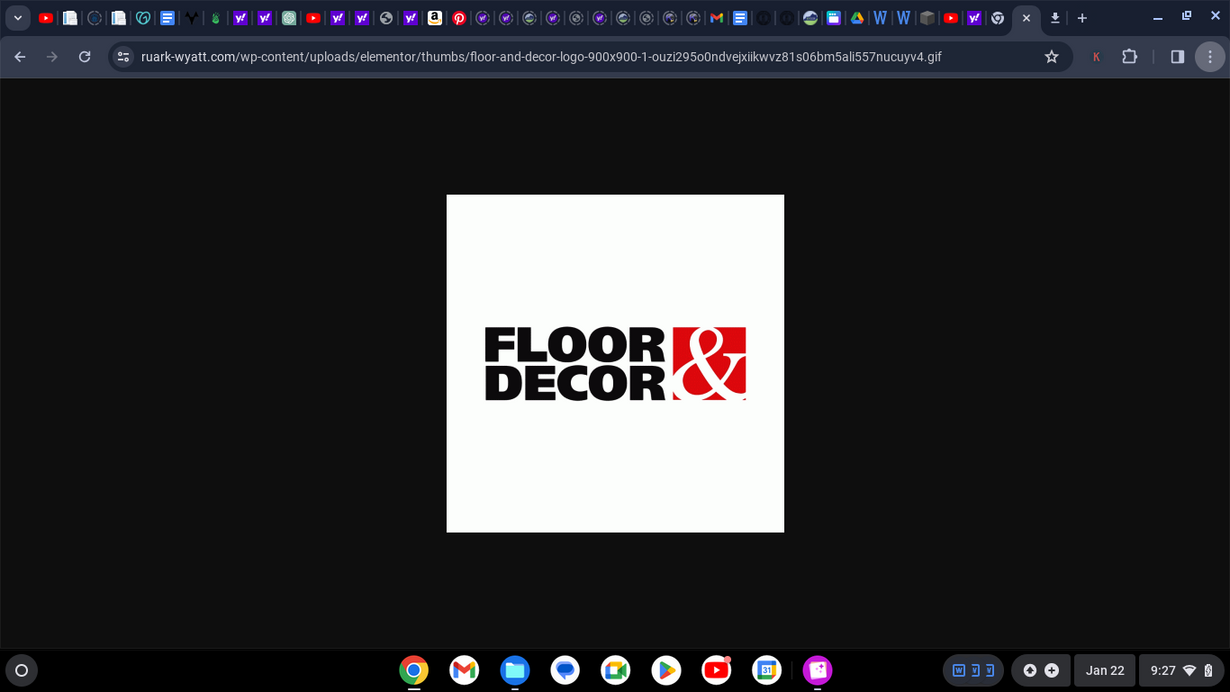Image resolution: width=1230 pixels, height=692 pixels.
Task: Bookmark this page with the star icon
Action: pos(1051,57)
